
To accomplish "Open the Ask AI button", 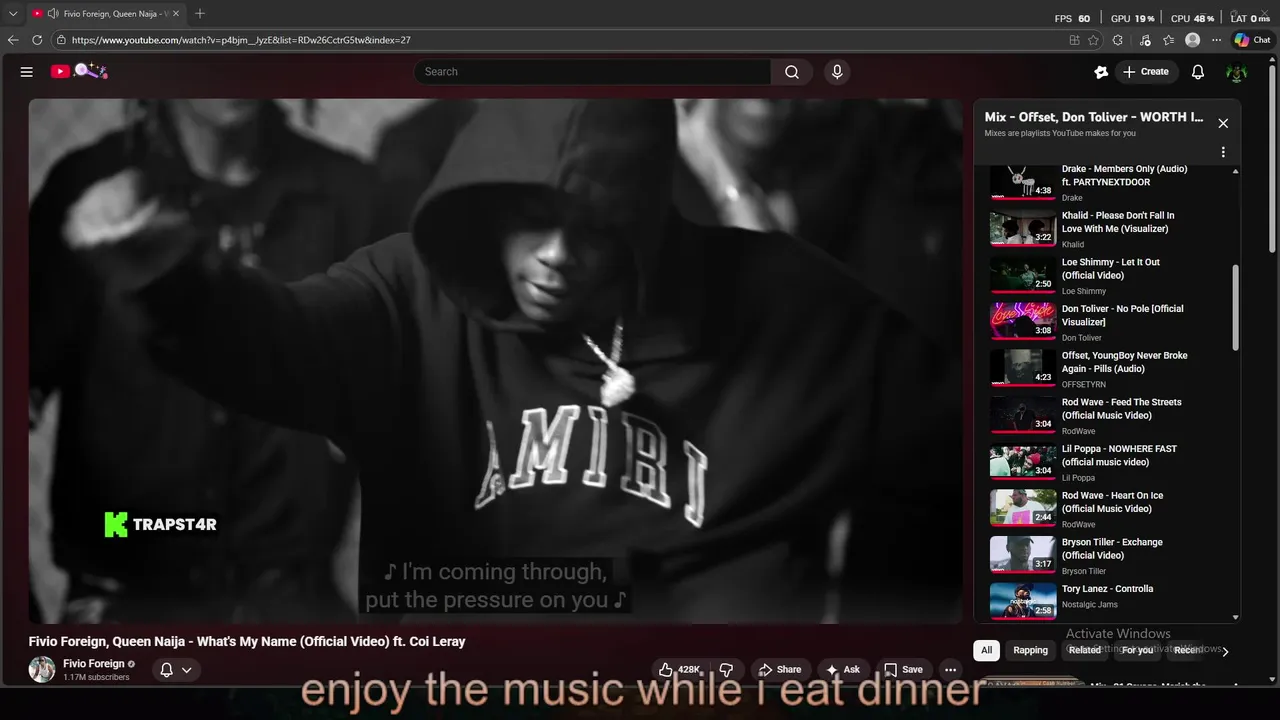I will coord(843,670).
